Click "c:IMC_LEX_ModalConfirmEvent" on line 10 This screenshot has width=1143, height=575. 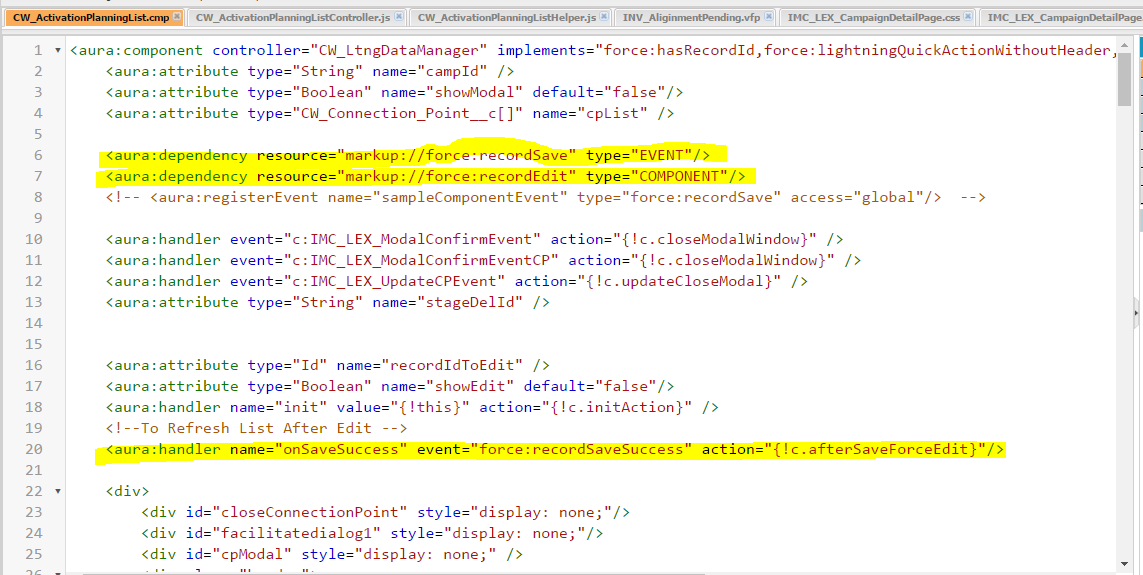(x=416, y=239)
